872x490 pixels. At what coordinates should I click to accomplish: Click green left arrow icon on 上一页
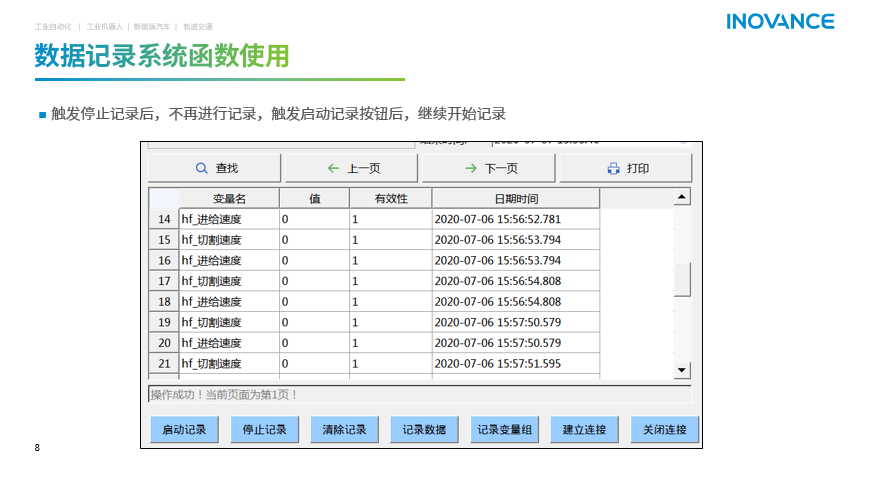tap(333, 168)
